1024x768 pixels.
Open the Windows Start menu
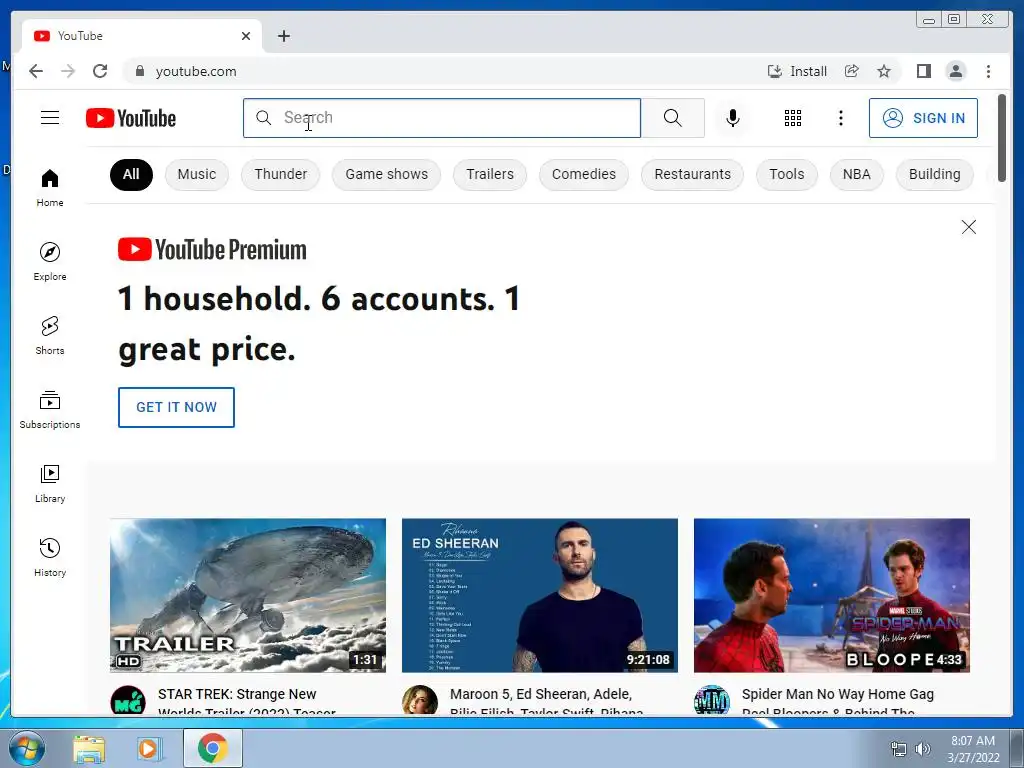pyautogui.click(x=27, y=748)
